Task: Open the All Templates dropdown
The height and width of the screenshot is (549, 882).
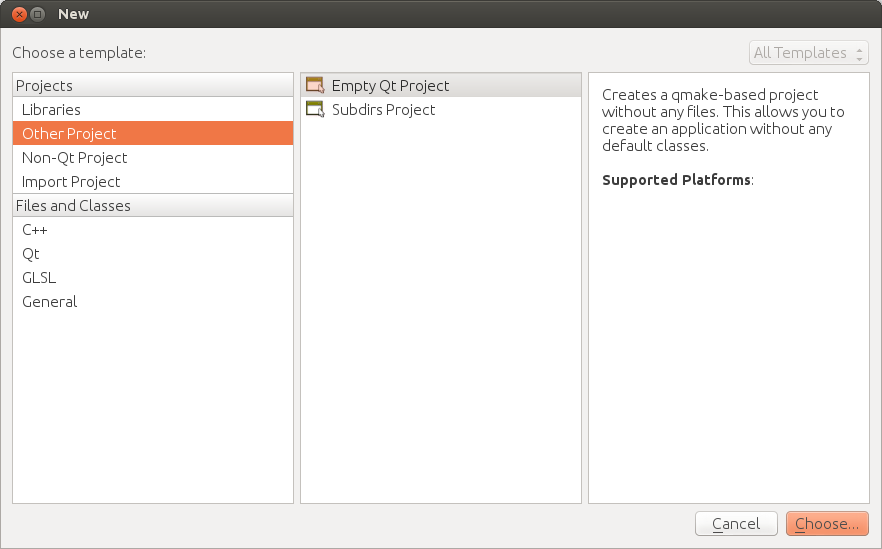Action: [808, 53]
